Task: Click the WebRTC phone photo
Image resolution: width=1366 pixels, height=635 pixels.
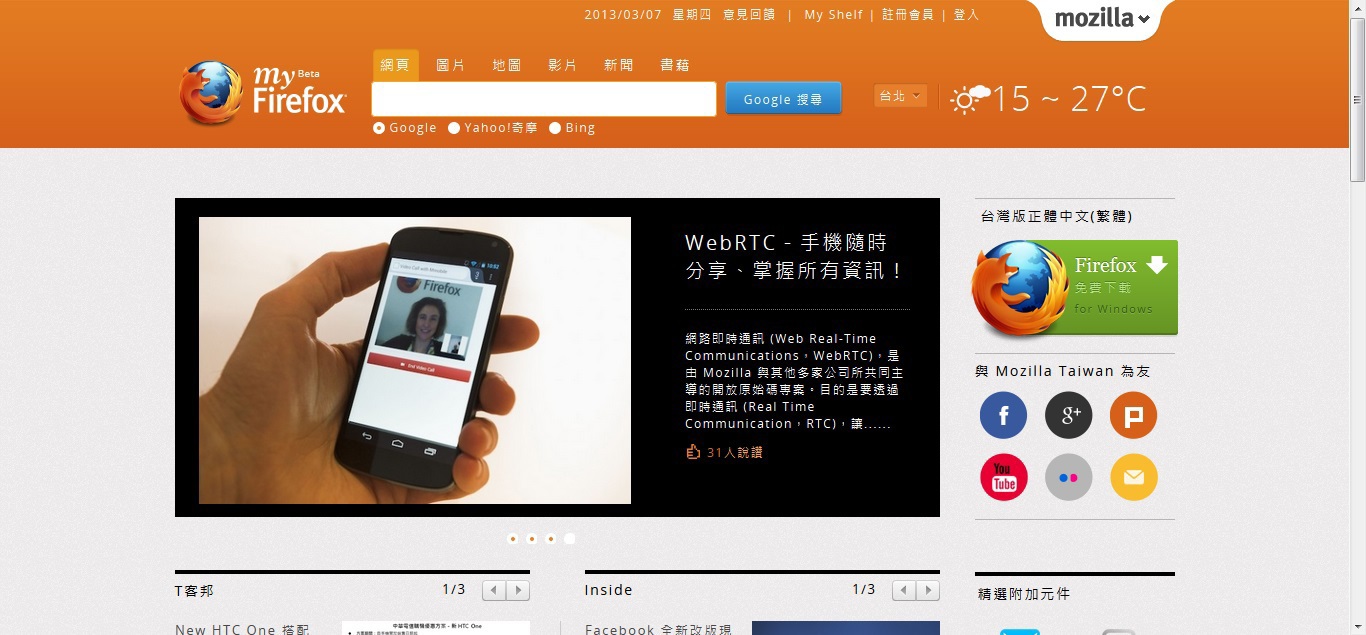Action: pos(415,360)
